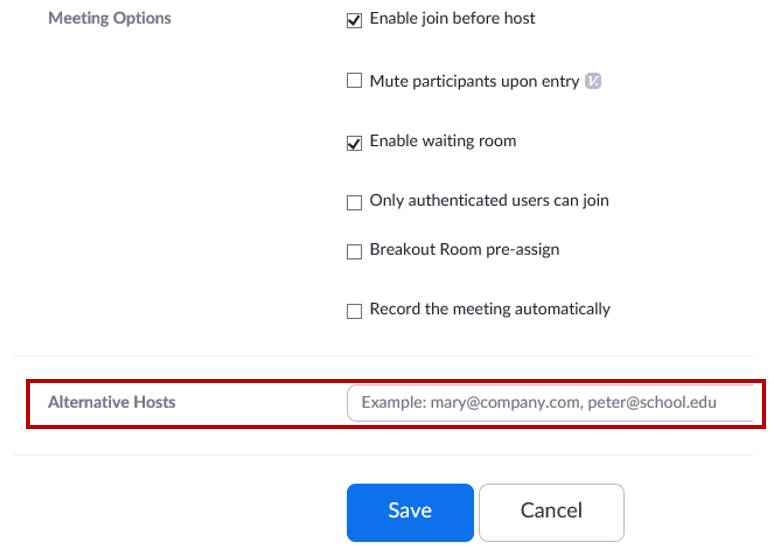Click the 'Record the meeting automatically' label text
The image size is (774, 547).
click(x=490, y=309)
